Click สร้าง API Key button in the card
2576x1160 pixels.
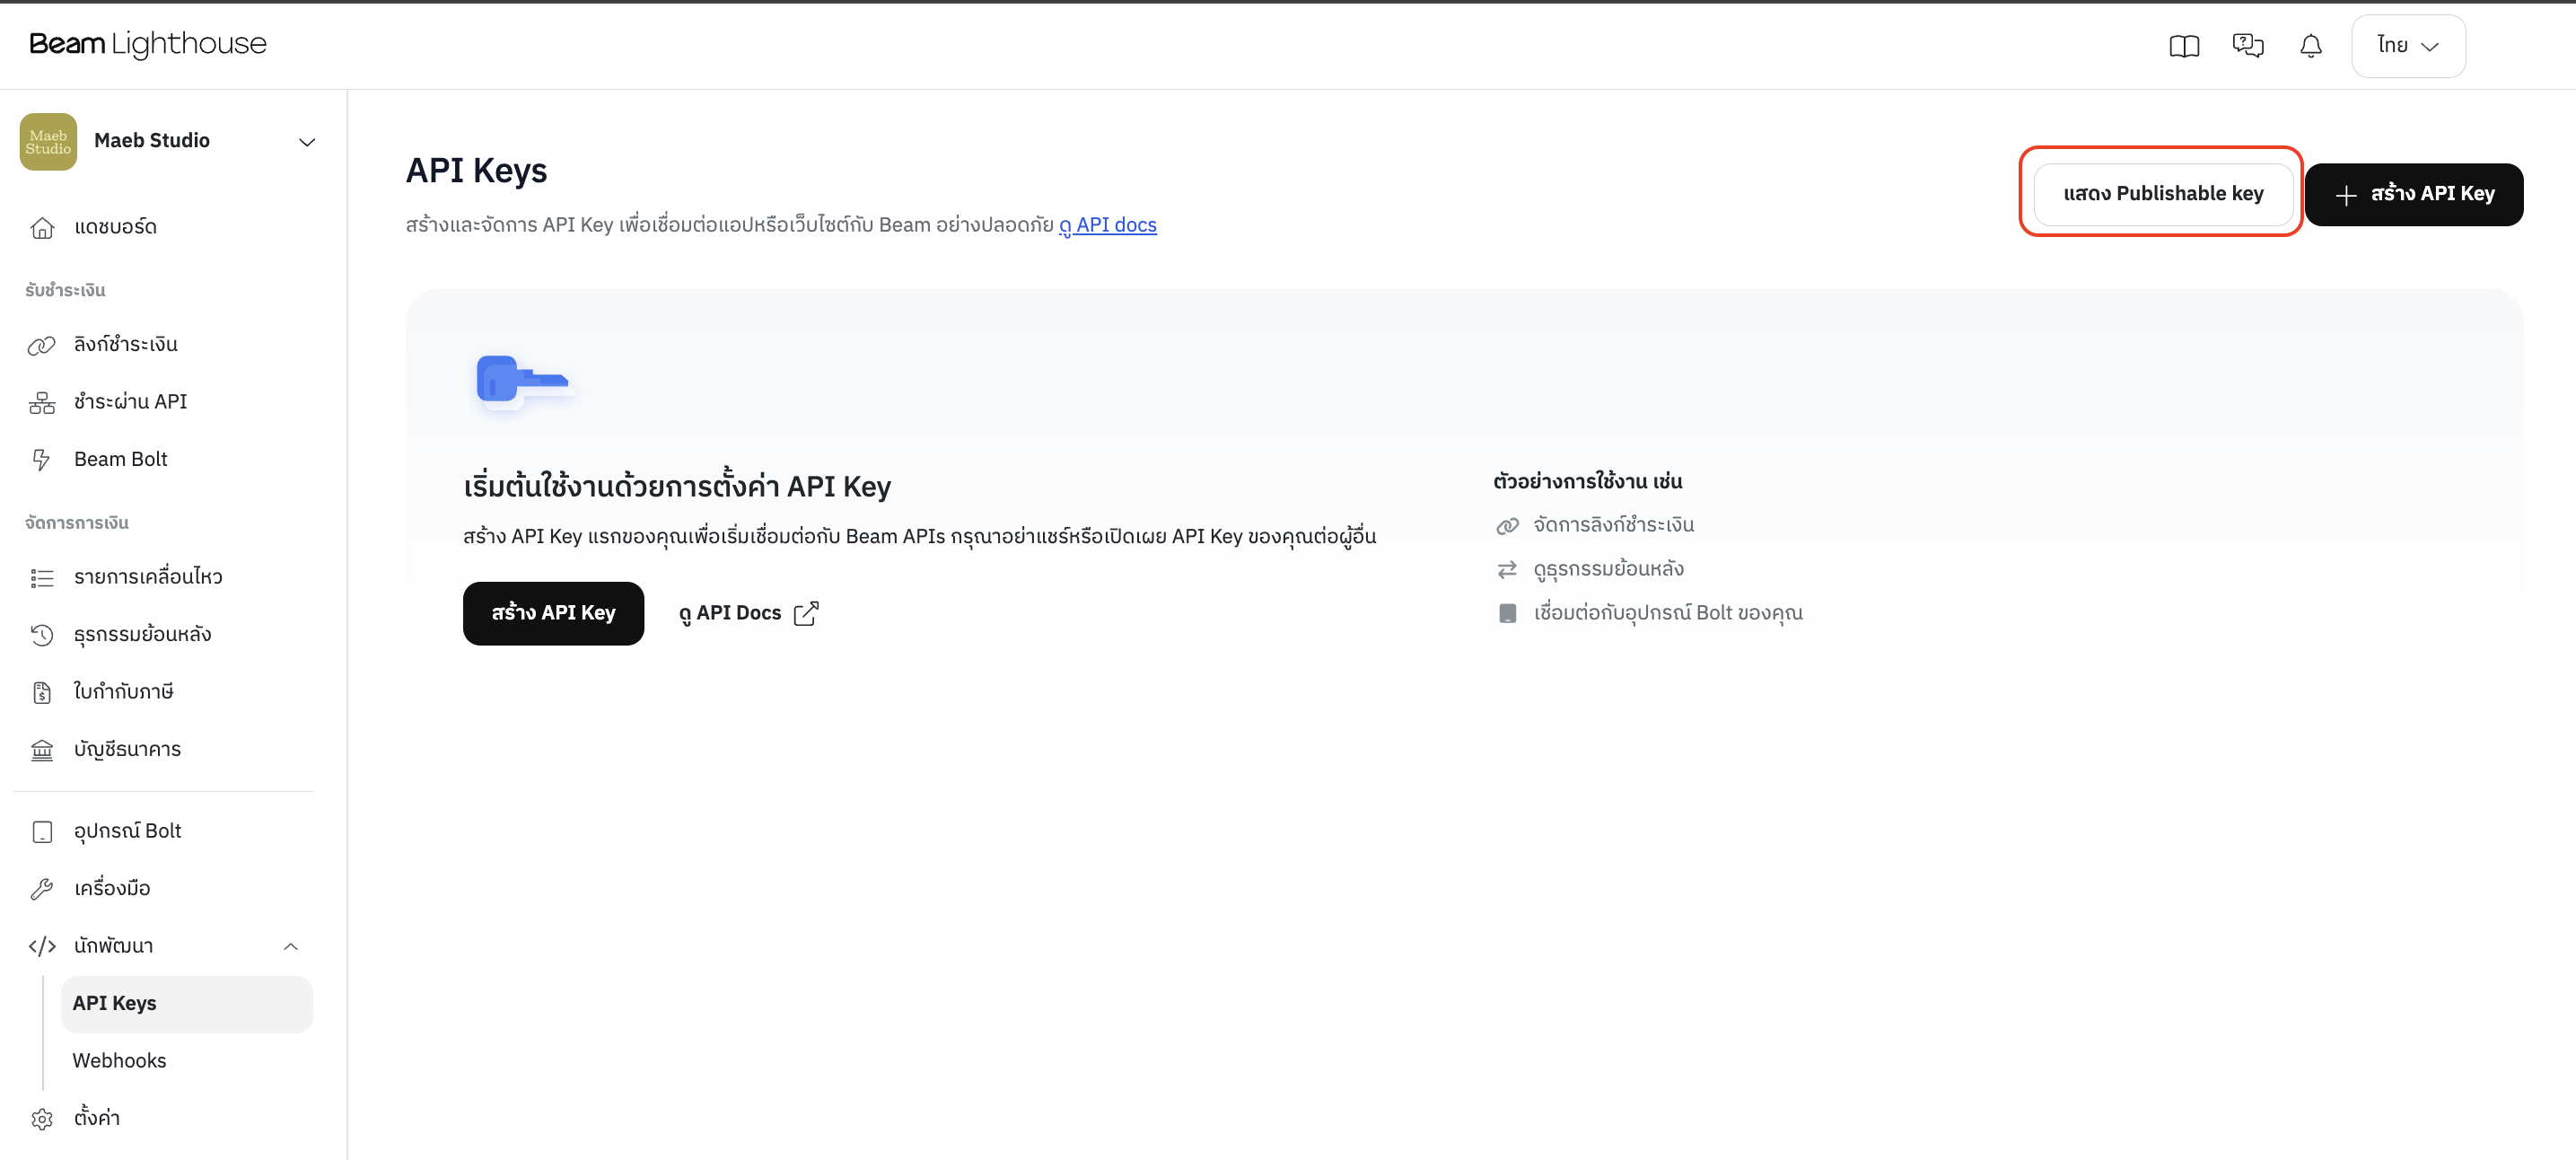pos(553,613)
